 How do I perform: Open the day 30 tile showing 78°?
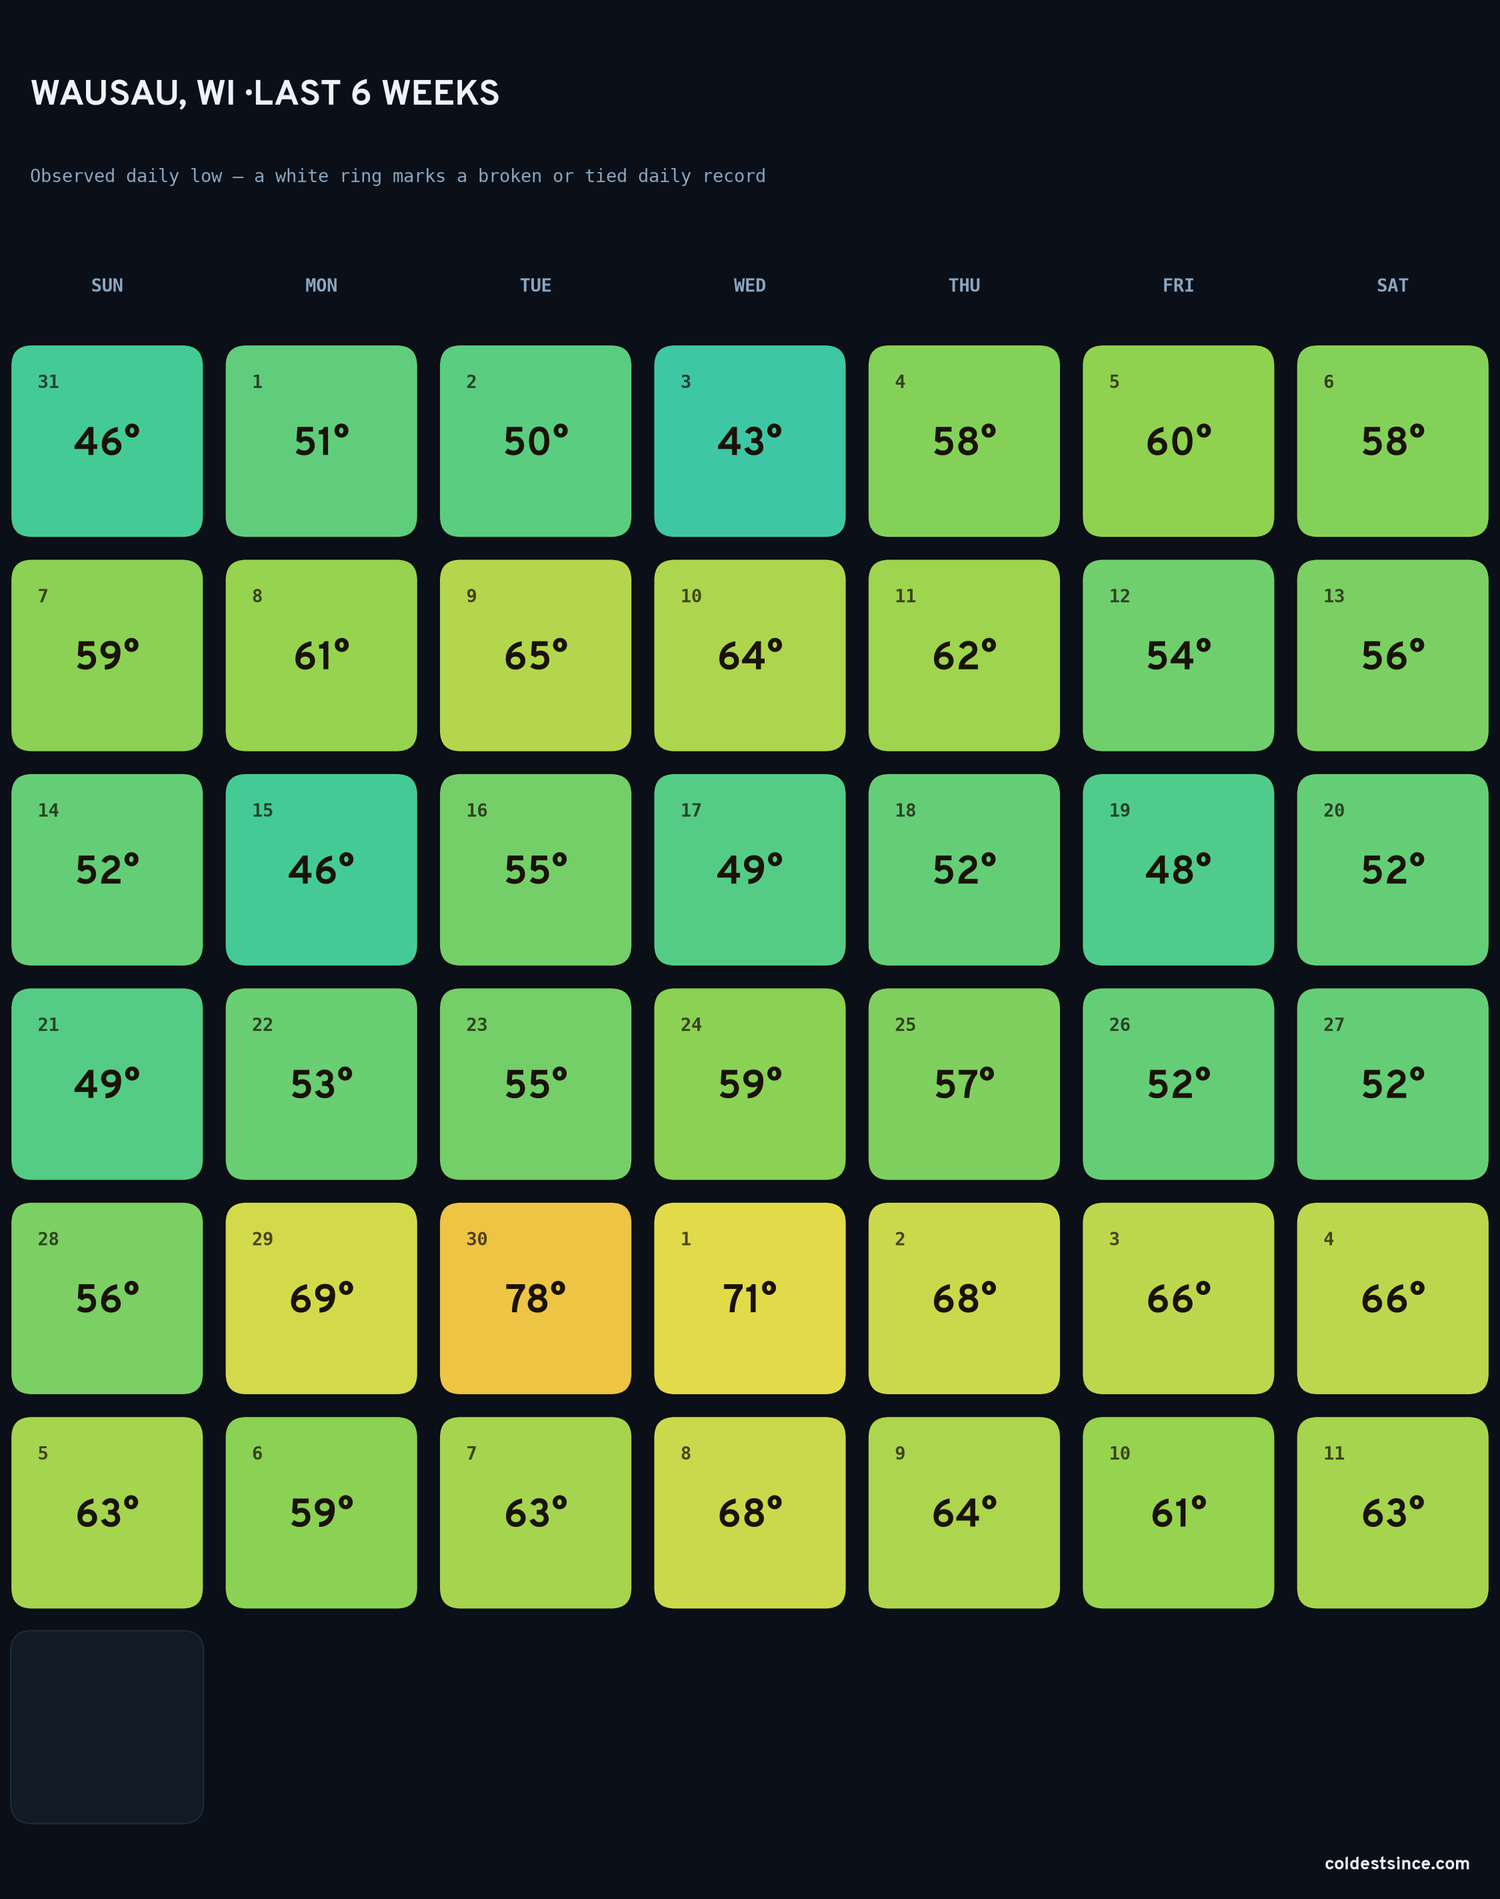click(x=535, y=1298)
